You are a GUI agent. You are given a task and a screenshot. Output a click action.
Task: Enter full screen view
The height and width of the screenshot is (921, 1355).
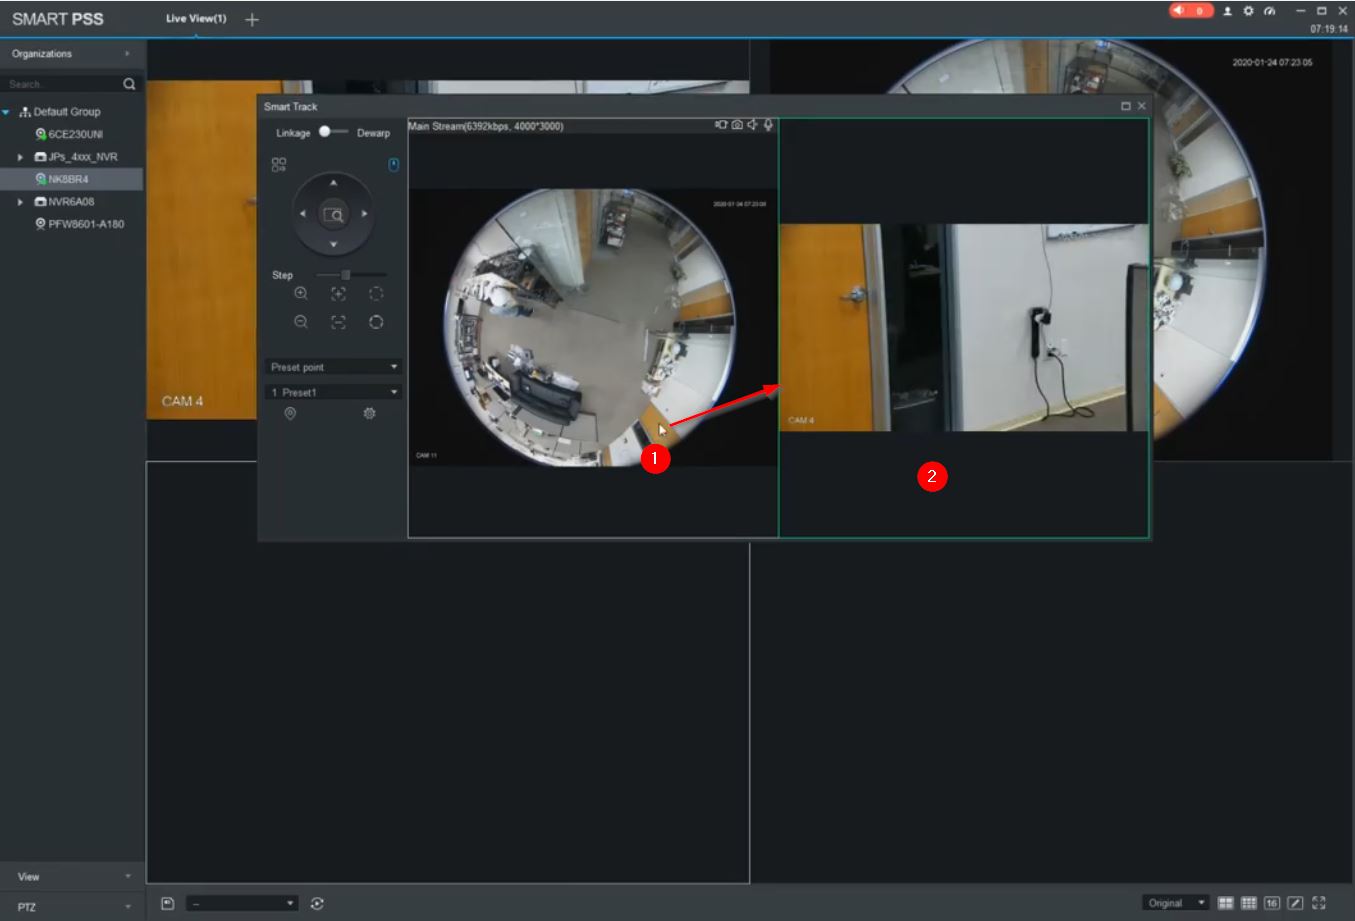[1319, 903]
